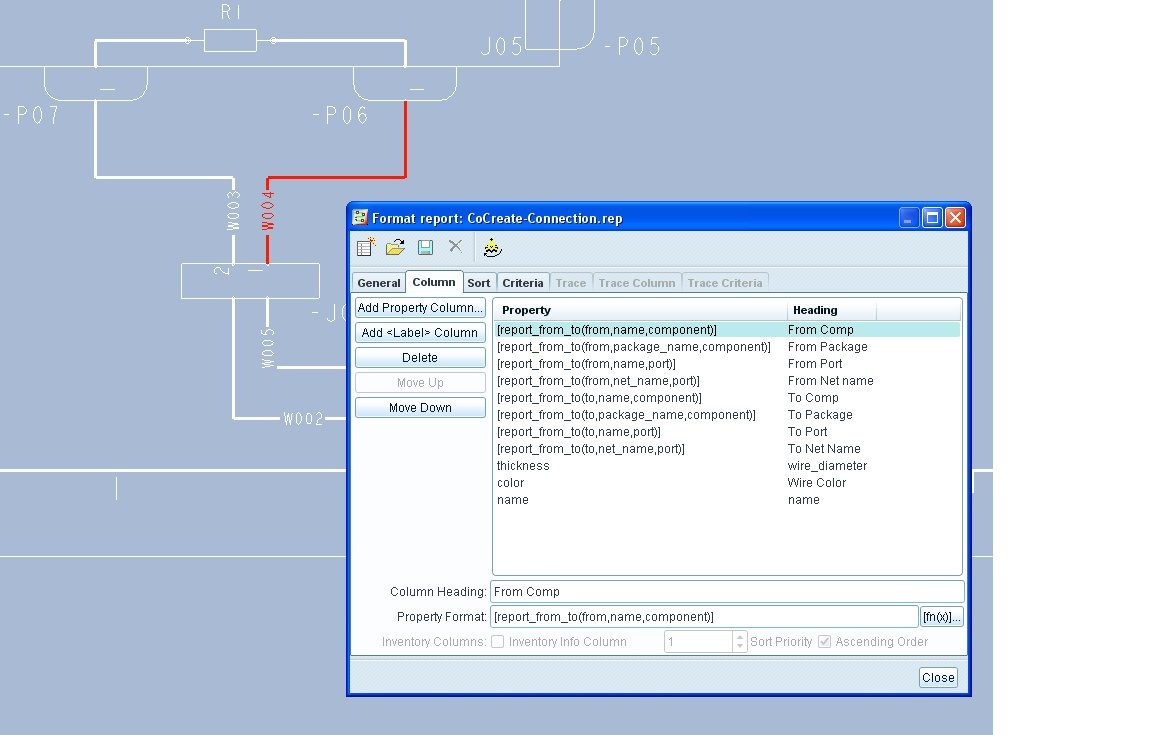Click the grey X delete icon in toolbar
Viewport: 1152px width, 735px height.
(x=456, y=246)
